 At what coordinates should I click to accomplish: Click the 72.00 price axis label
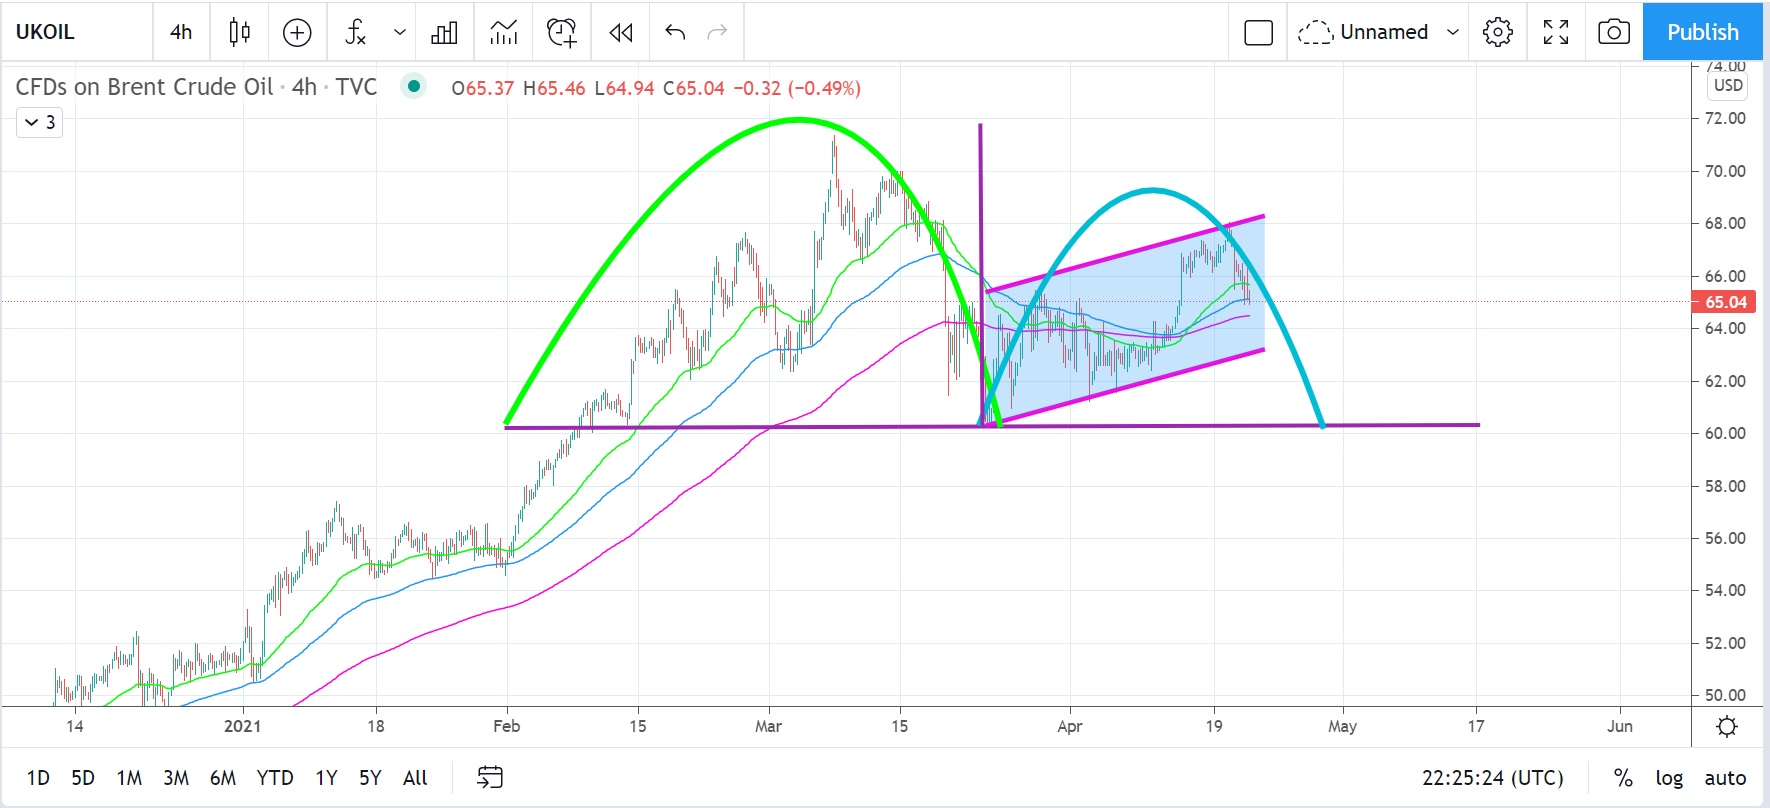(1725, 118)
